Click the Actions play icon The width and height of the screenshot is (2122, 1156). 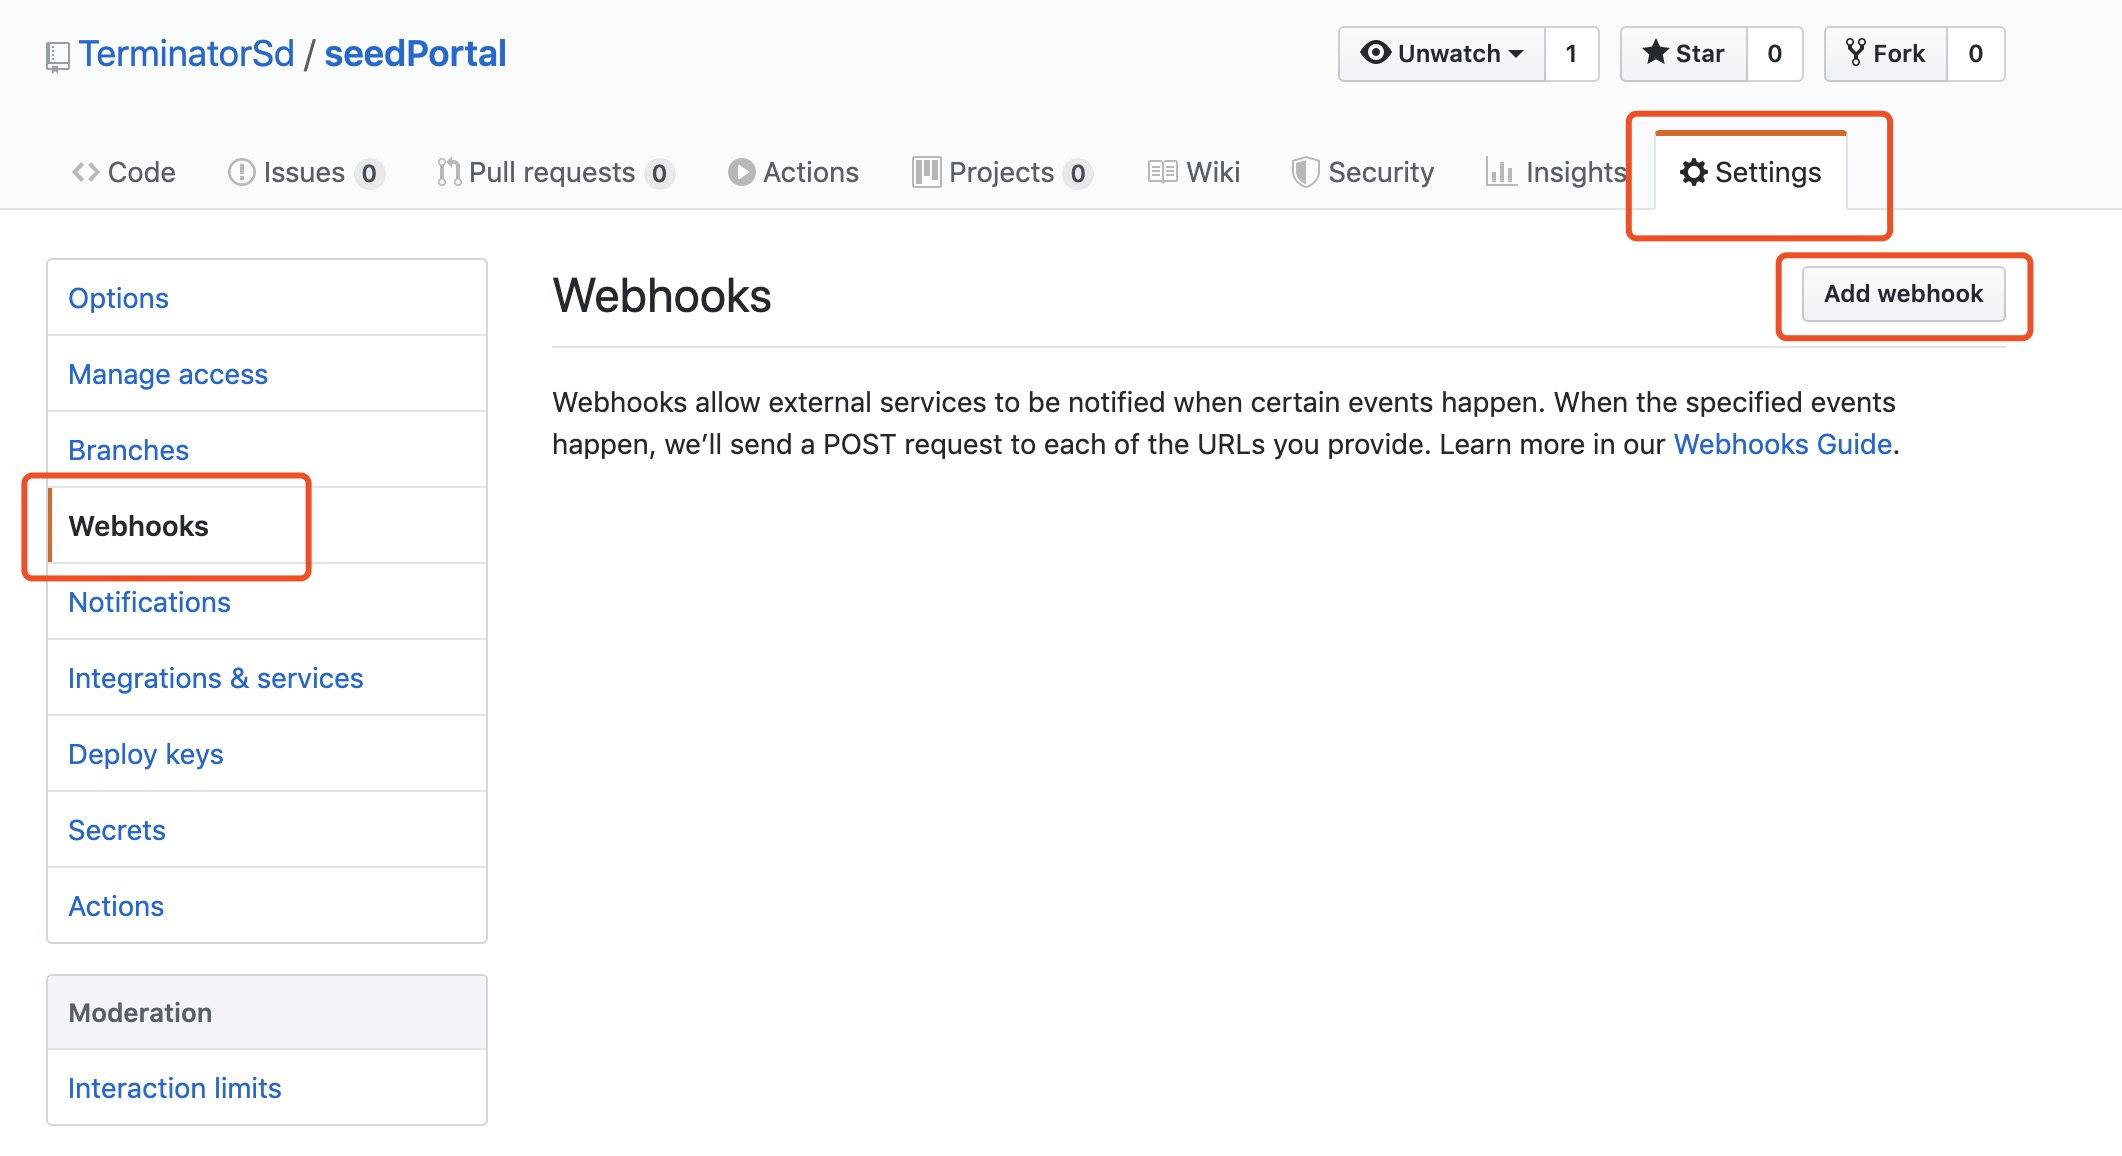(737, 171)
